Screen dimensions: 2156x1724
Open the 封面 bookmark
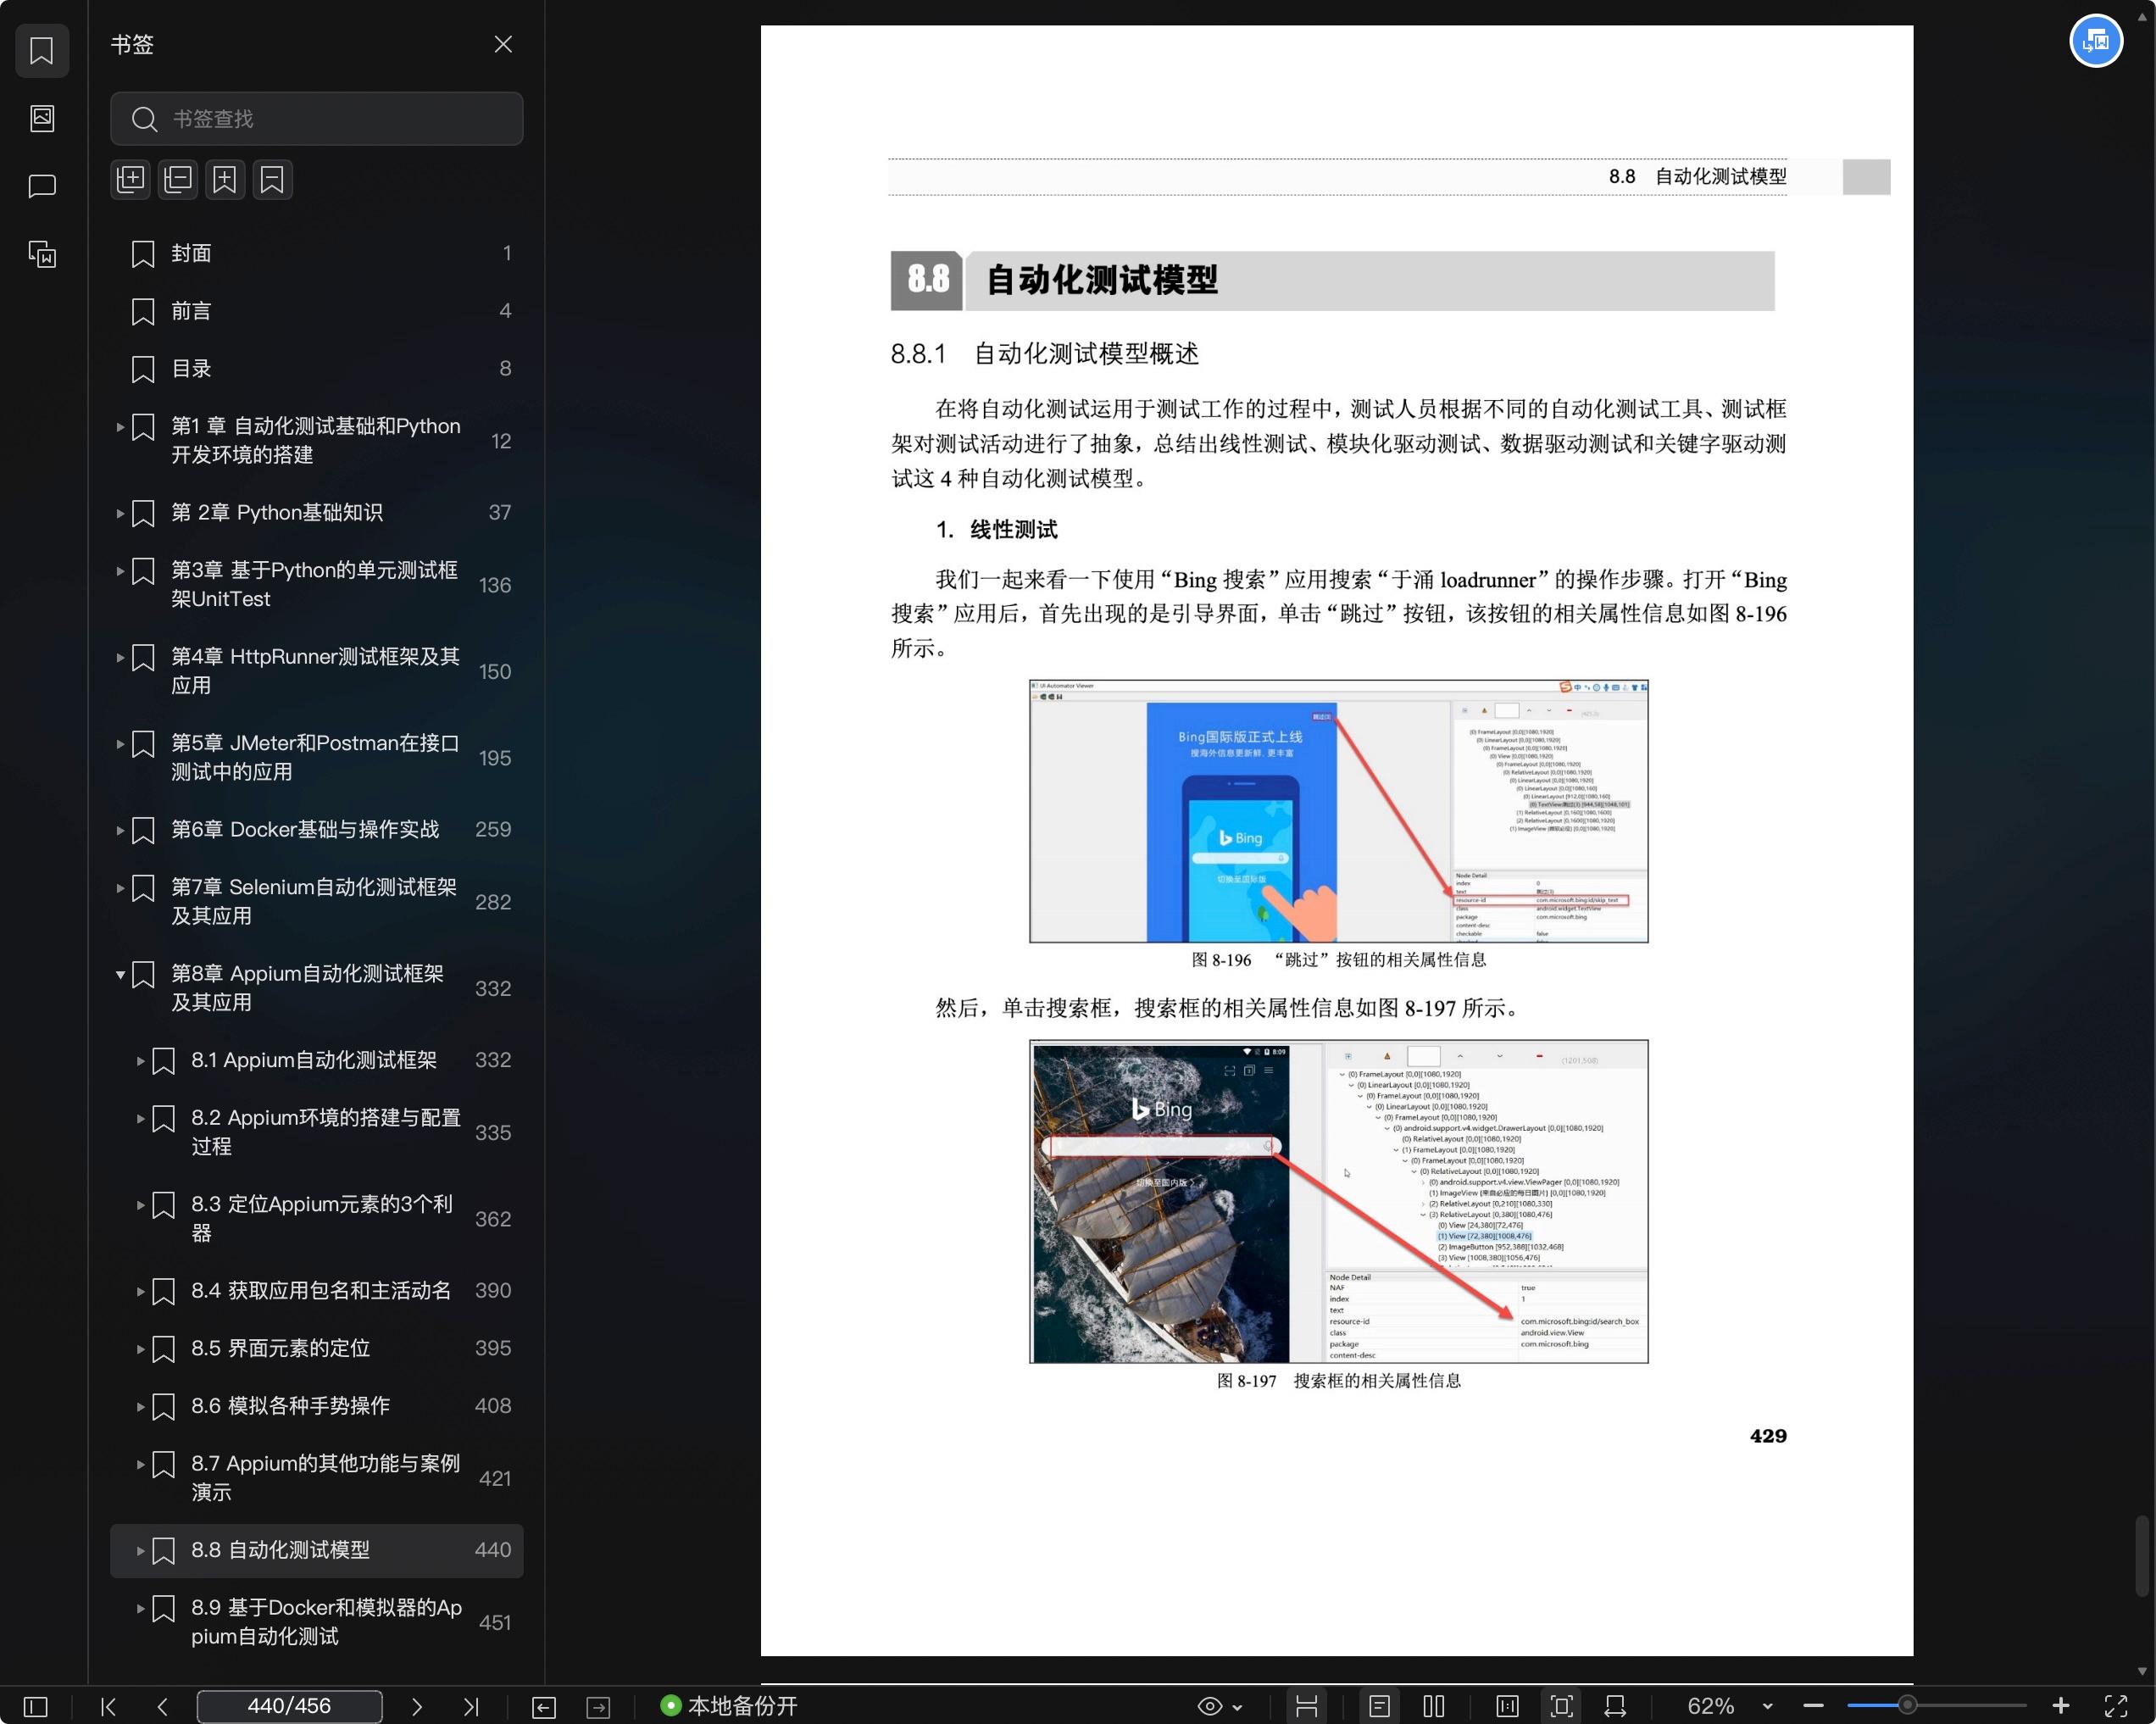pyautogui.click(x=316, y=254)
